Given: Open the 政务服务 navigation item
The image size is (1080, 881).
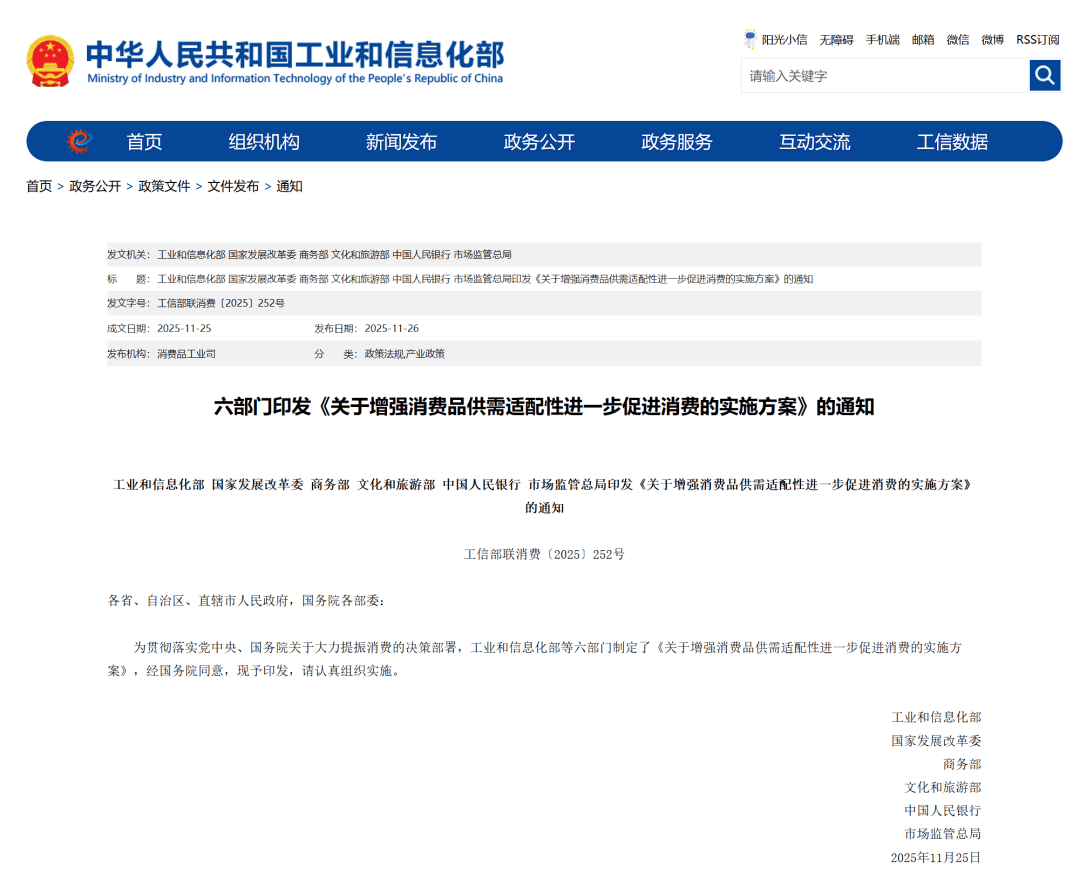Looking at the screenshot, I should click(x=677, y=142).
